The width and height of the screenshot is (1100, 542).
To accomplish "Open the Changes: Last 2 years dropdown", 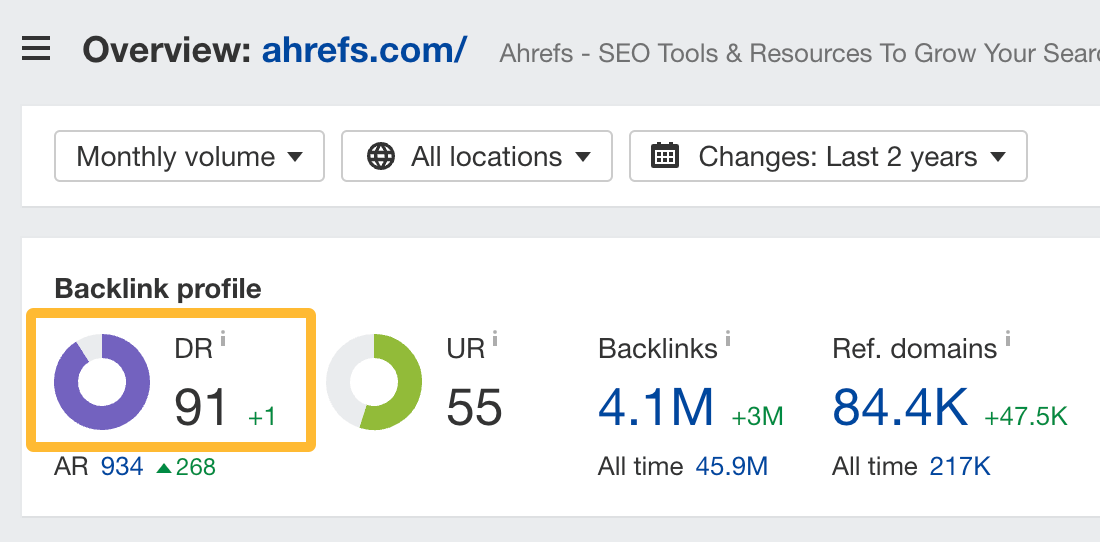I will coord(829,156).
